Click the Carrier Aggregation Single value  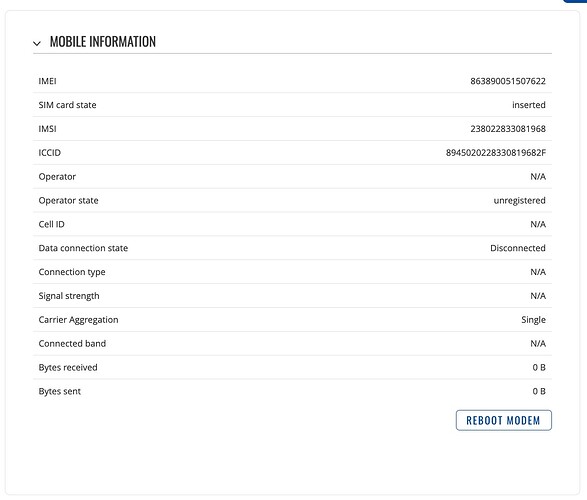[x=533, y=320]
